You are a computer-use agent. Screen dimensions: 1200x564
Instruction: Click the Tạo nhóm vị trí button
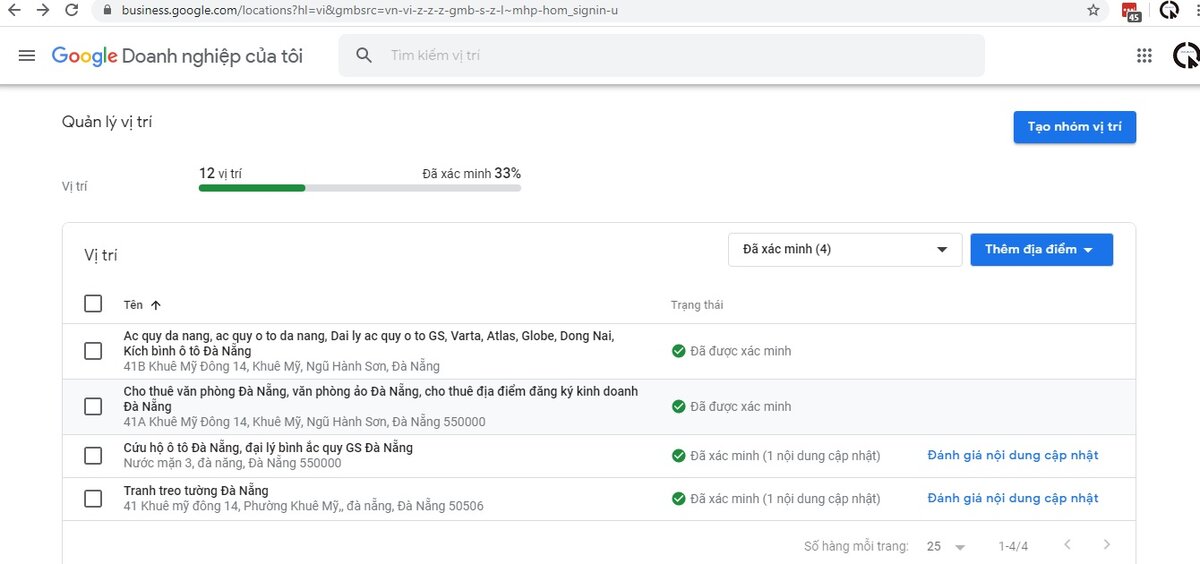pyautogui.click(x=1074, y=127)
